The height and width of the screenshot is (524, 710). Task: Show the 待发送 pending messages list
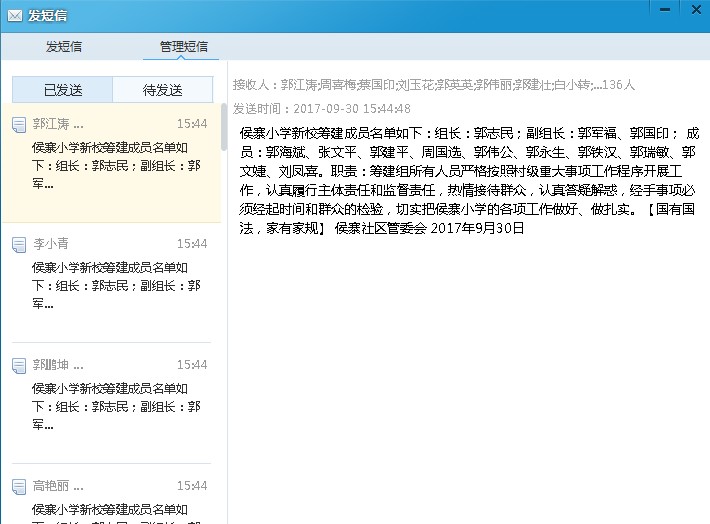[163, 90]
